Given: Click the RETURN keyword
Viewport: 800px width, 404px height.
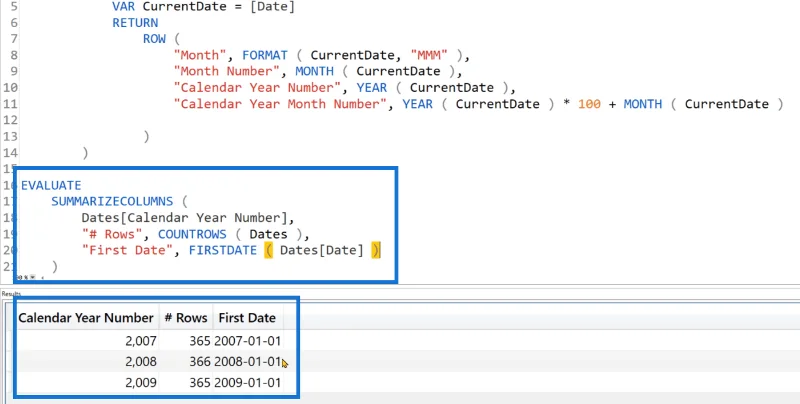Looking at the screenshot, I should click(135, 23).
